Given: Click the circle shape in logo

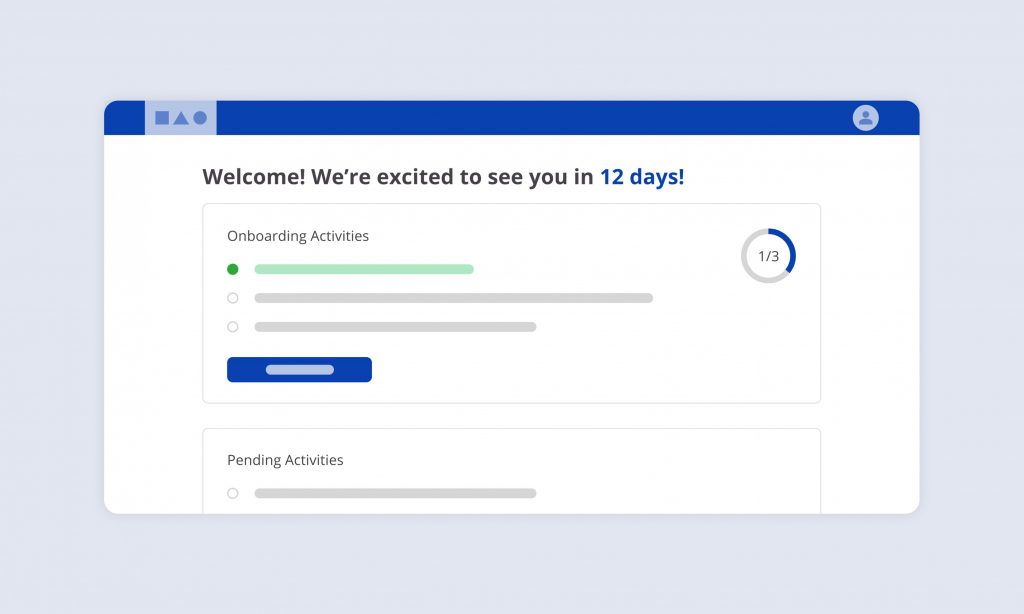Looking at the screenshot, I should tap(200, 118).
